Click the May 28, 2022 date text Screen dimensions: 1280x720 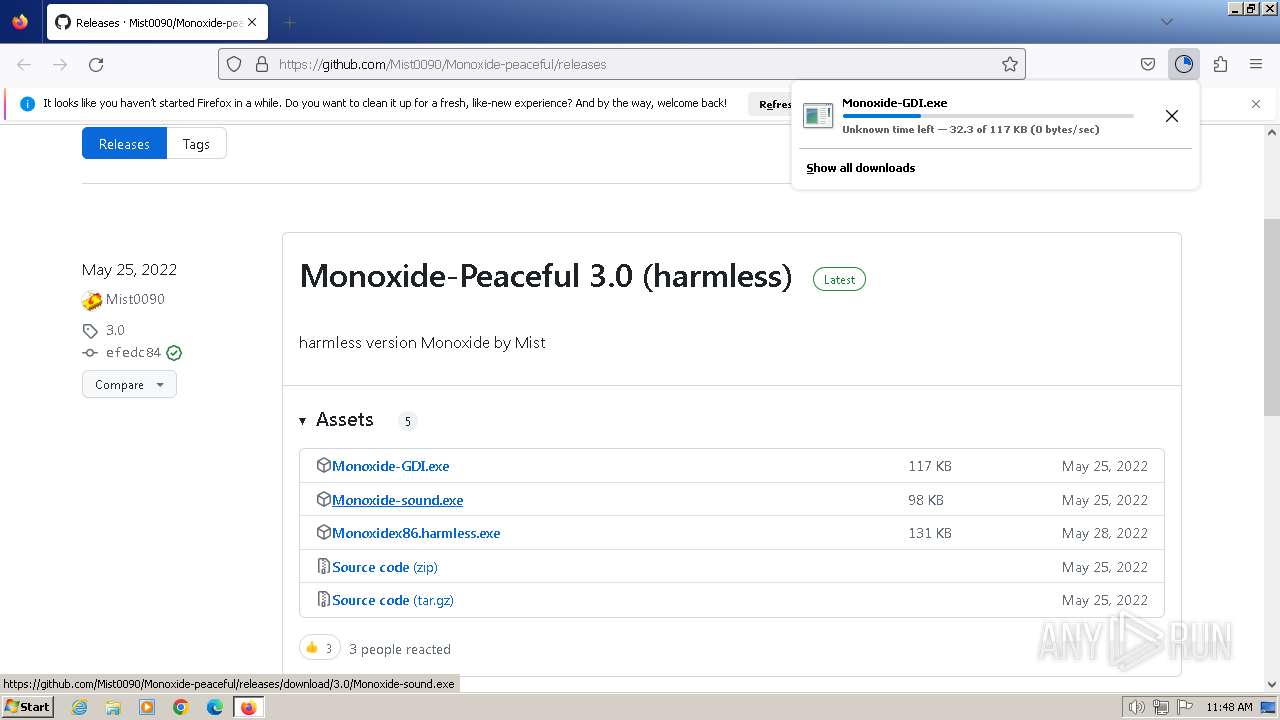(x=1105, y=533)
